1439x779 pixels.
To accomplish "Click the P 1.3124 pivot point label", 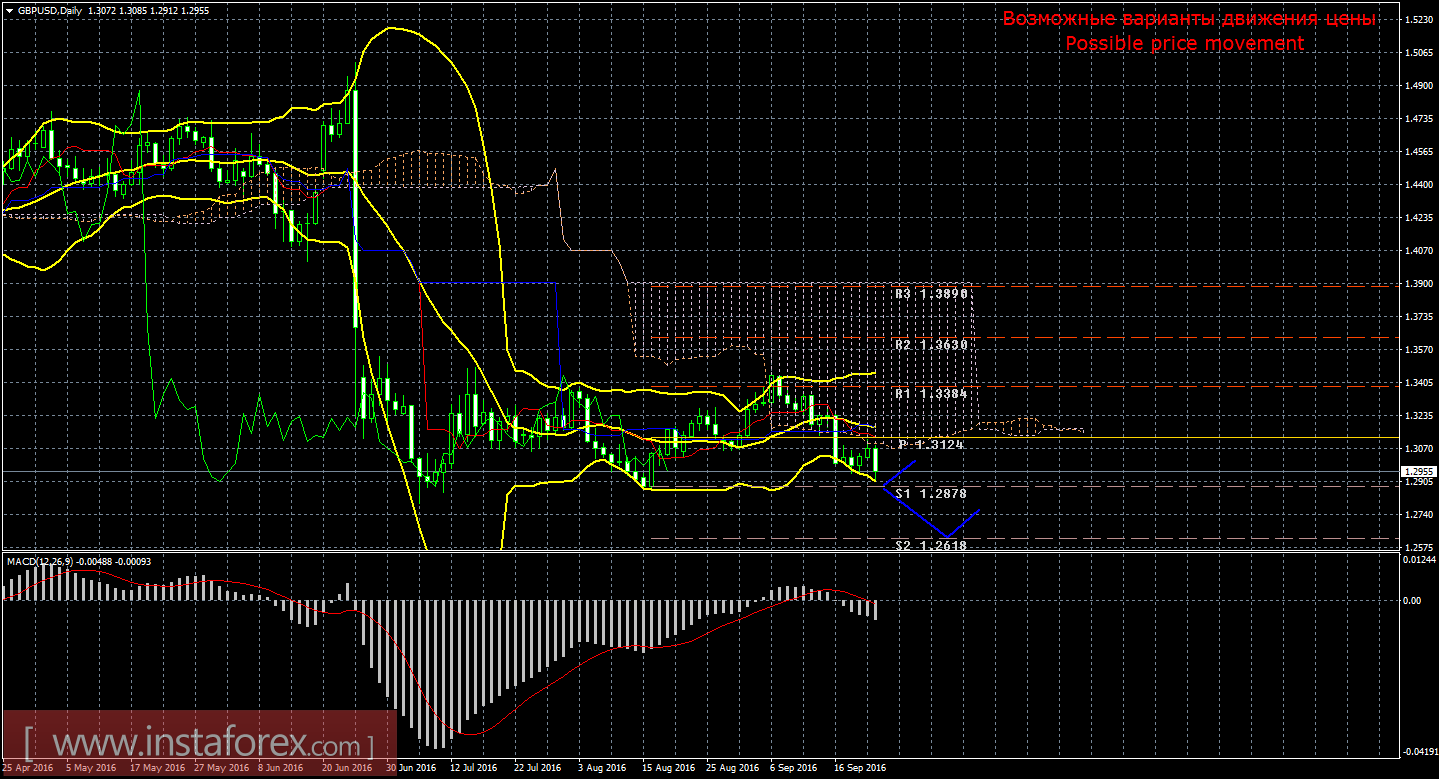I will coord(931,444).
